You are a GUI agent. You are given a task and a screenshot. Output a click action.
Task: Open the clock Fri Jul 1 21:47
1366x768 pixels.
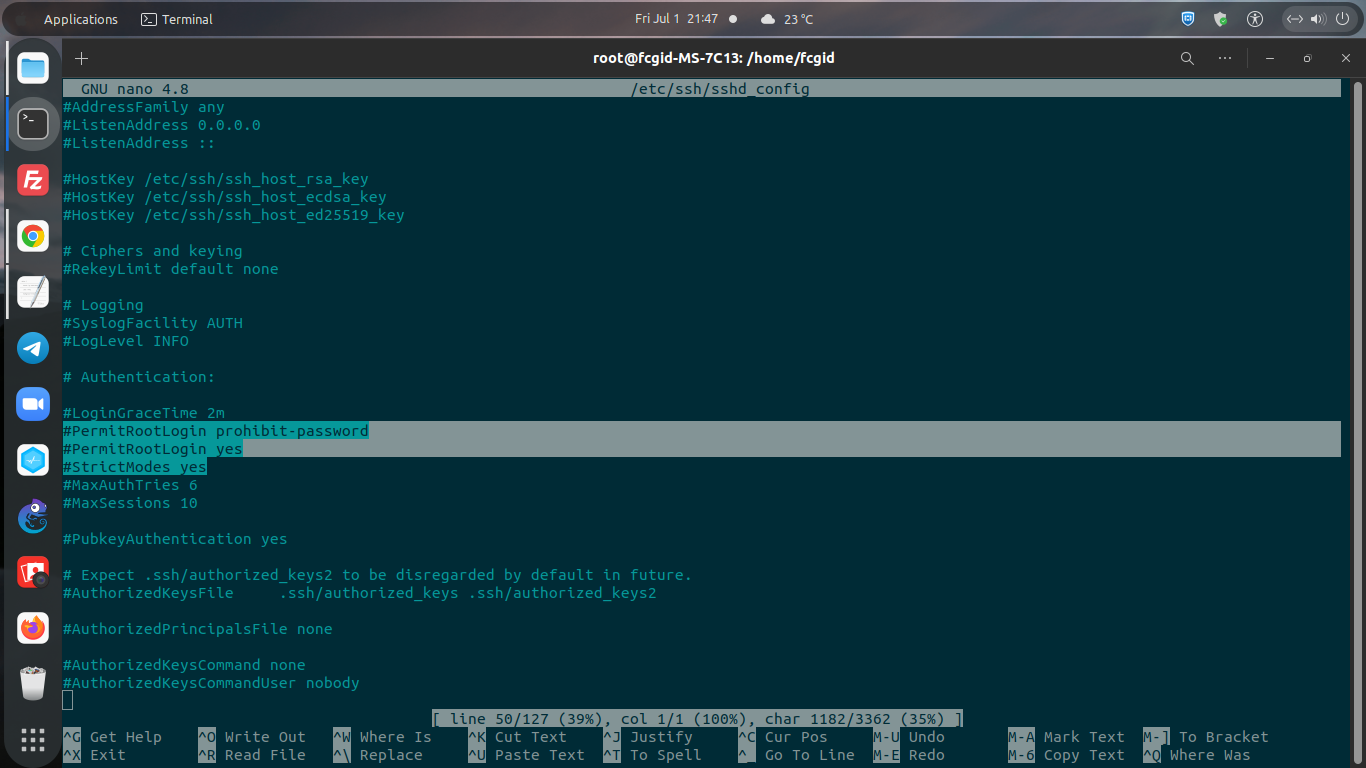point(676,19)
